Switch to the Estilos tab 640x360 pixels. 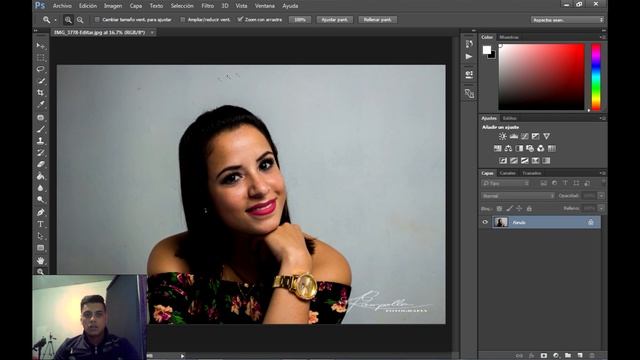point(509,118)
